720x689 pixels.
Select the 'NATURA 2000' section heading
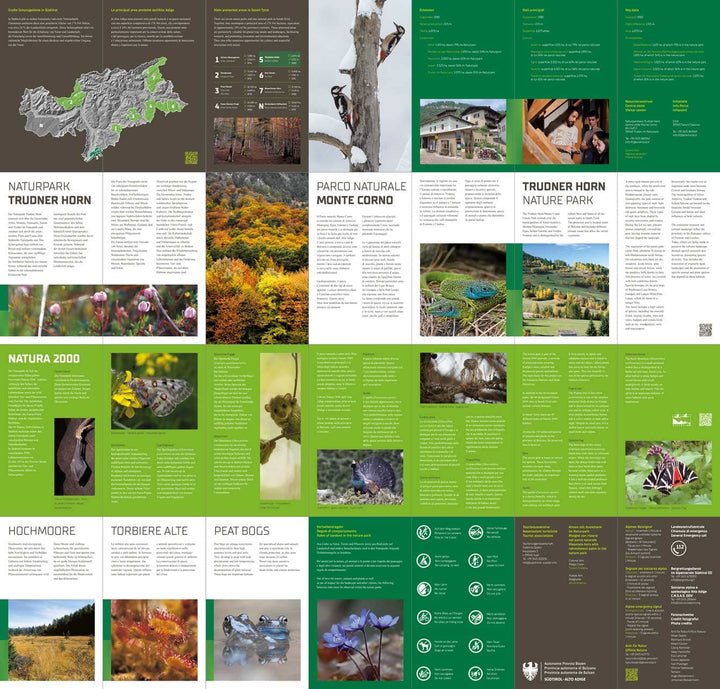(43, 357)
